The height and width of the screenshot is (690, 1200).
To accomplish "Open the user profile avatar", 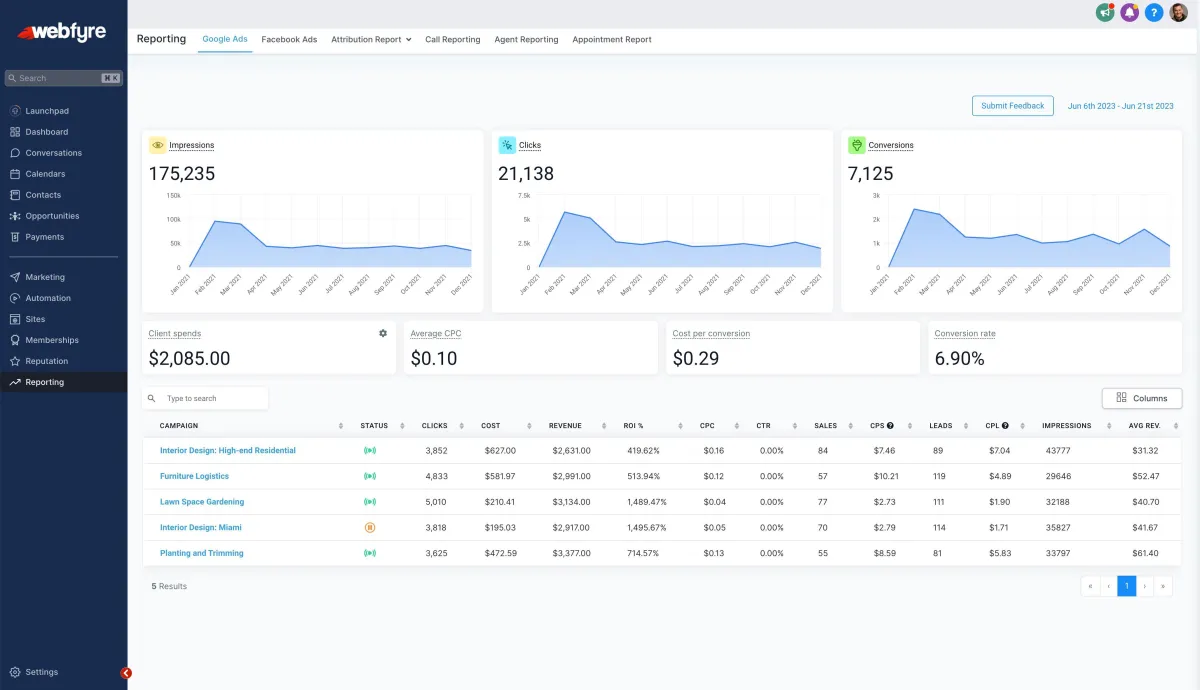I will point(1179,13).
